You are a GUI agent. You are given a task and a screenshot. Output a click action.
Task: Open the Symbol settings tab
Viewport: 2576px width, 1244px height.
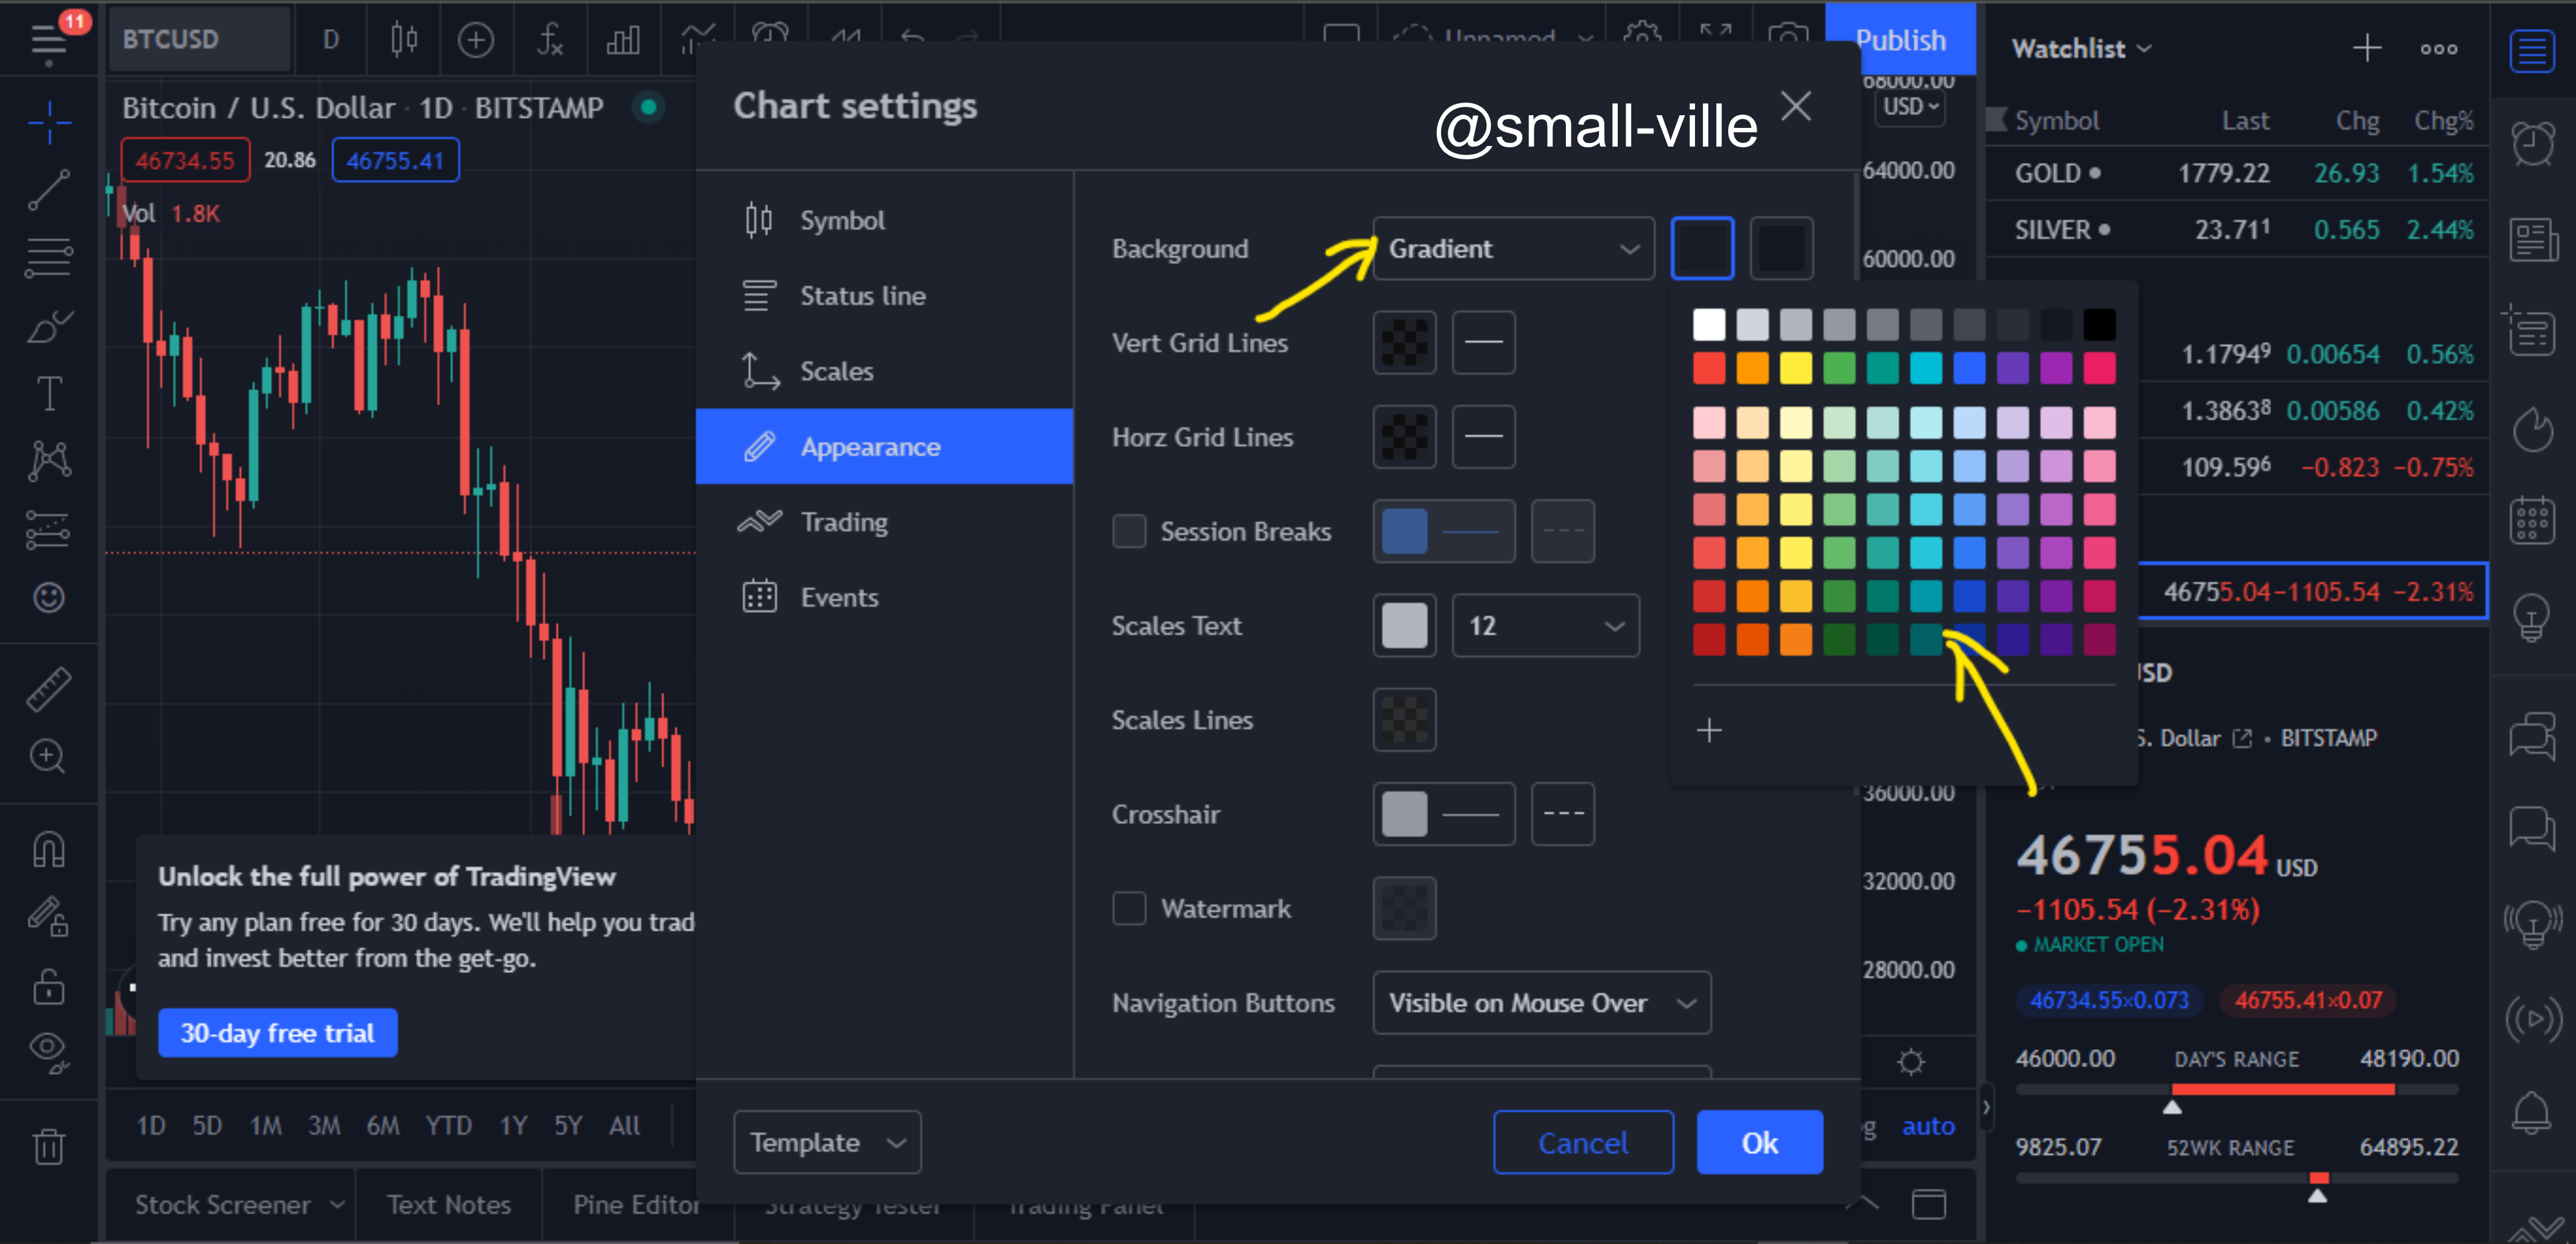[x=884, y=220]
